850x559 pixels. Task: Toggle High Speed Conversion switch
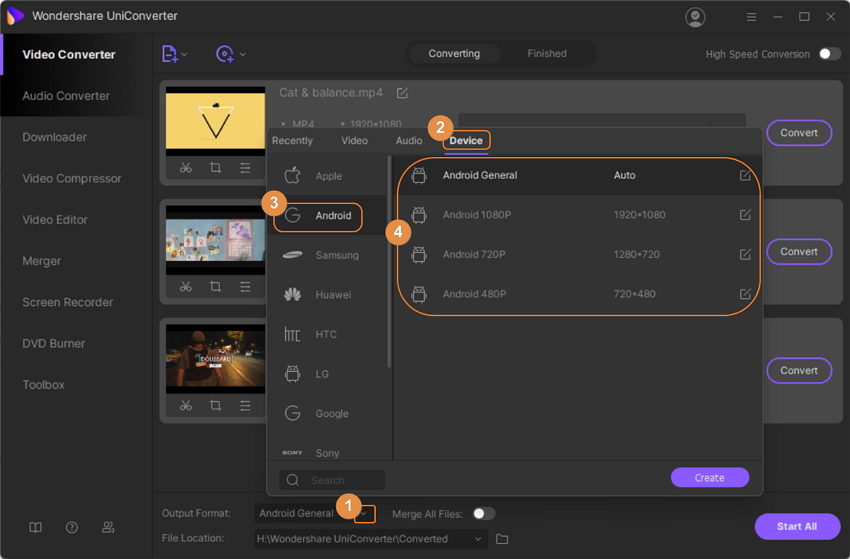(829, 54)
